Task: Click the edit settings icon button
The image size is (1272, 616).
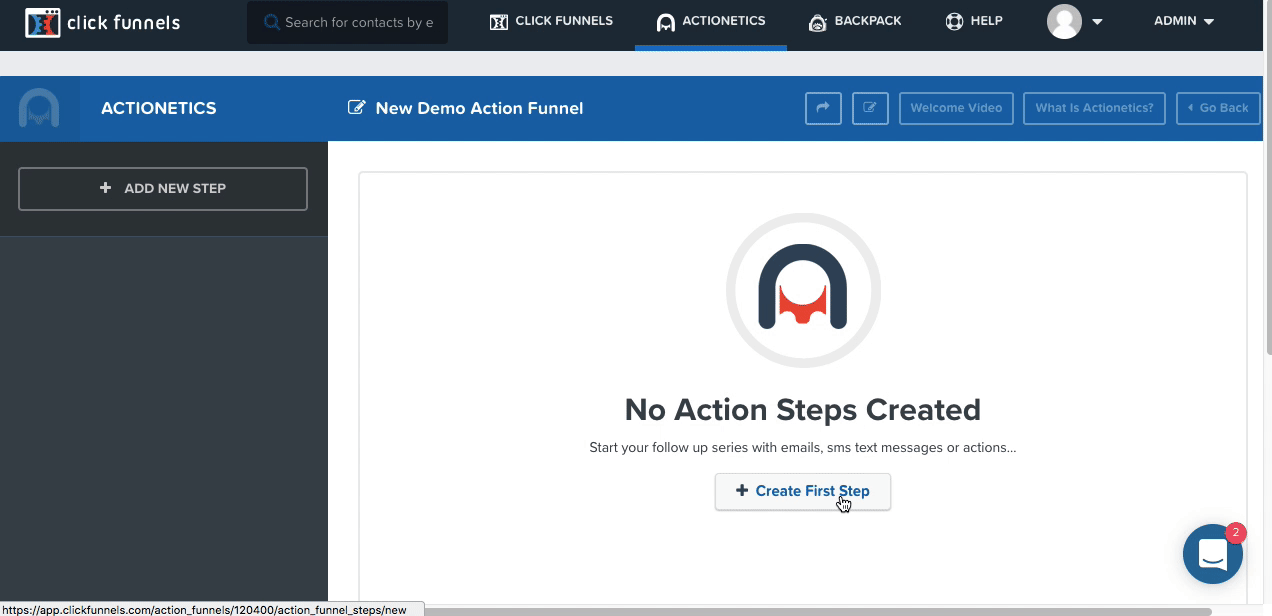Action: click(x=870, y=108)
